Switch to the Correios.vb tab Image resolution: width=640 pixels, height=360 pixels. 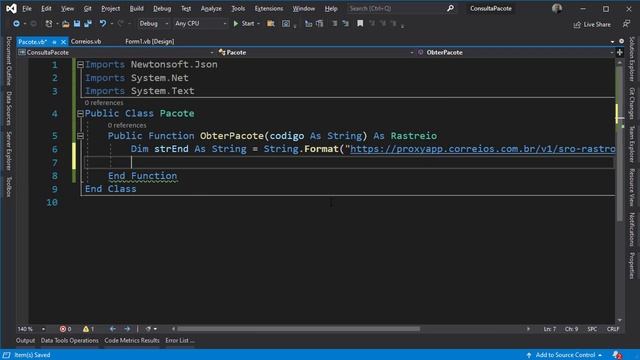point(86,41)
